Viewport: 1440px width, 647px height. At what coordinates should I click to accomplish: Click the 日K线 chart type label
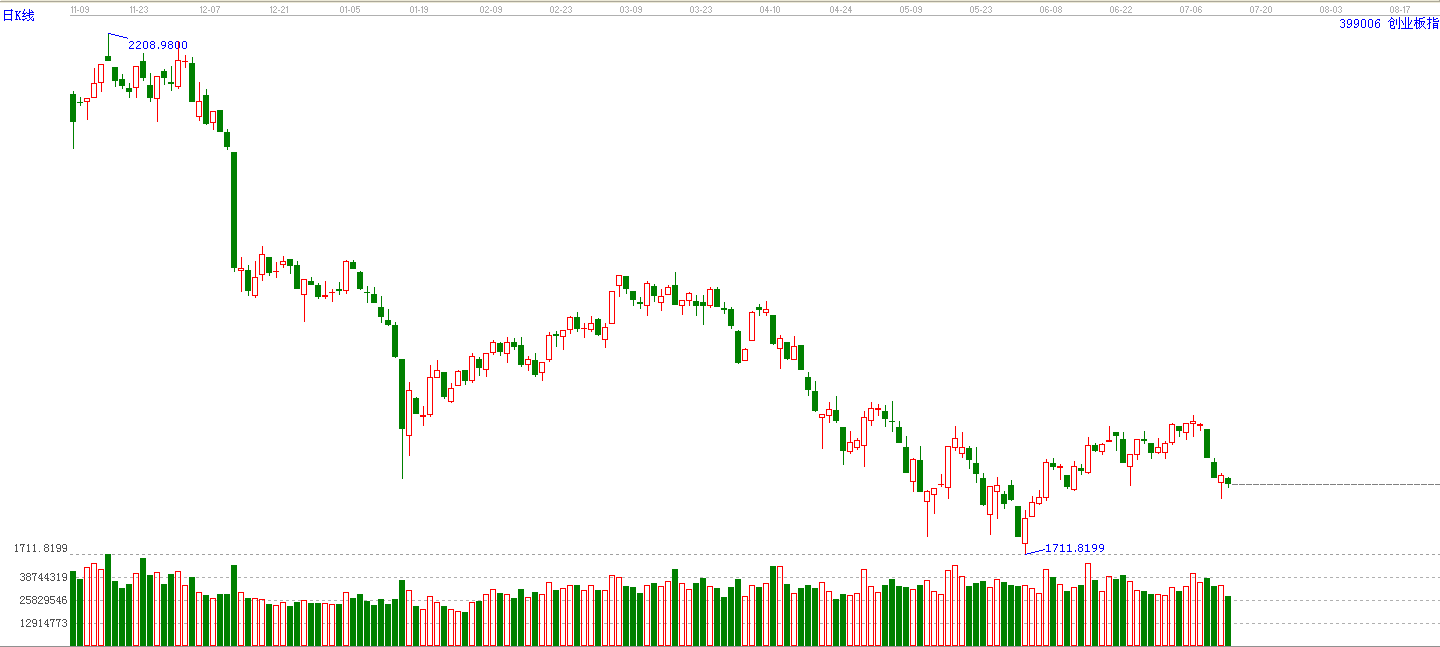[x=17, y=16]
